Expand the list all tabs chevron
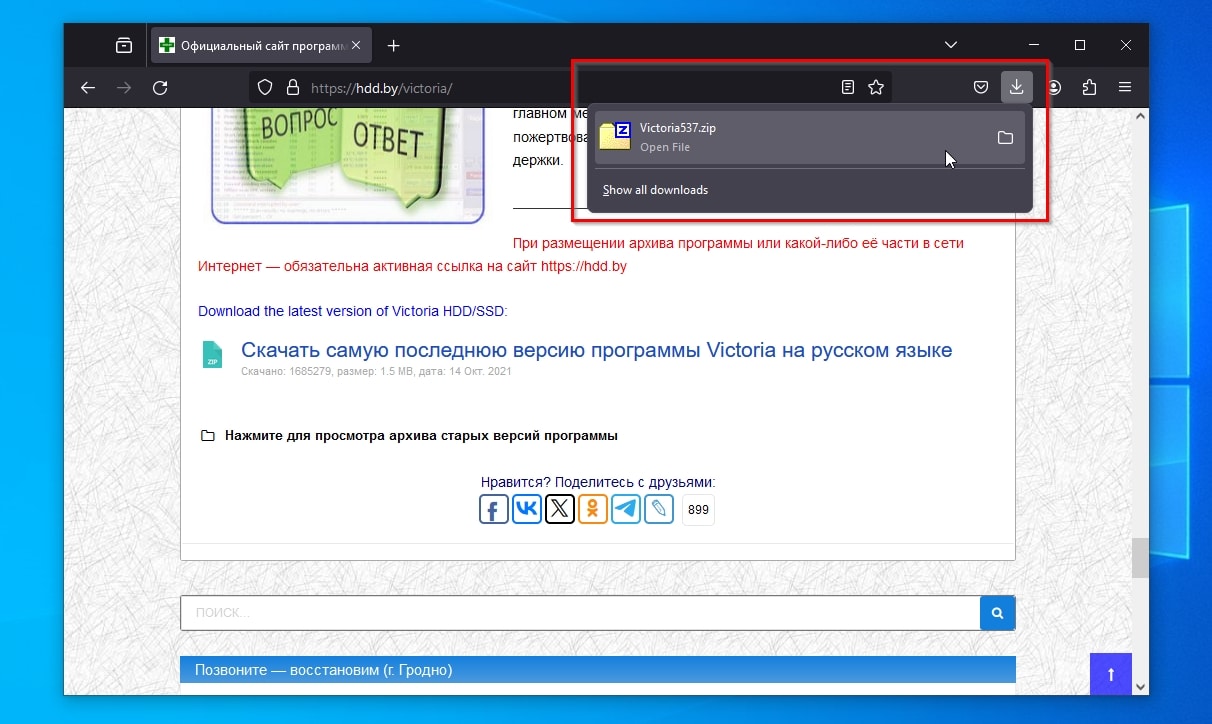Image resolution: width=1212 pixels, height=724 pixels. (951, 45)
